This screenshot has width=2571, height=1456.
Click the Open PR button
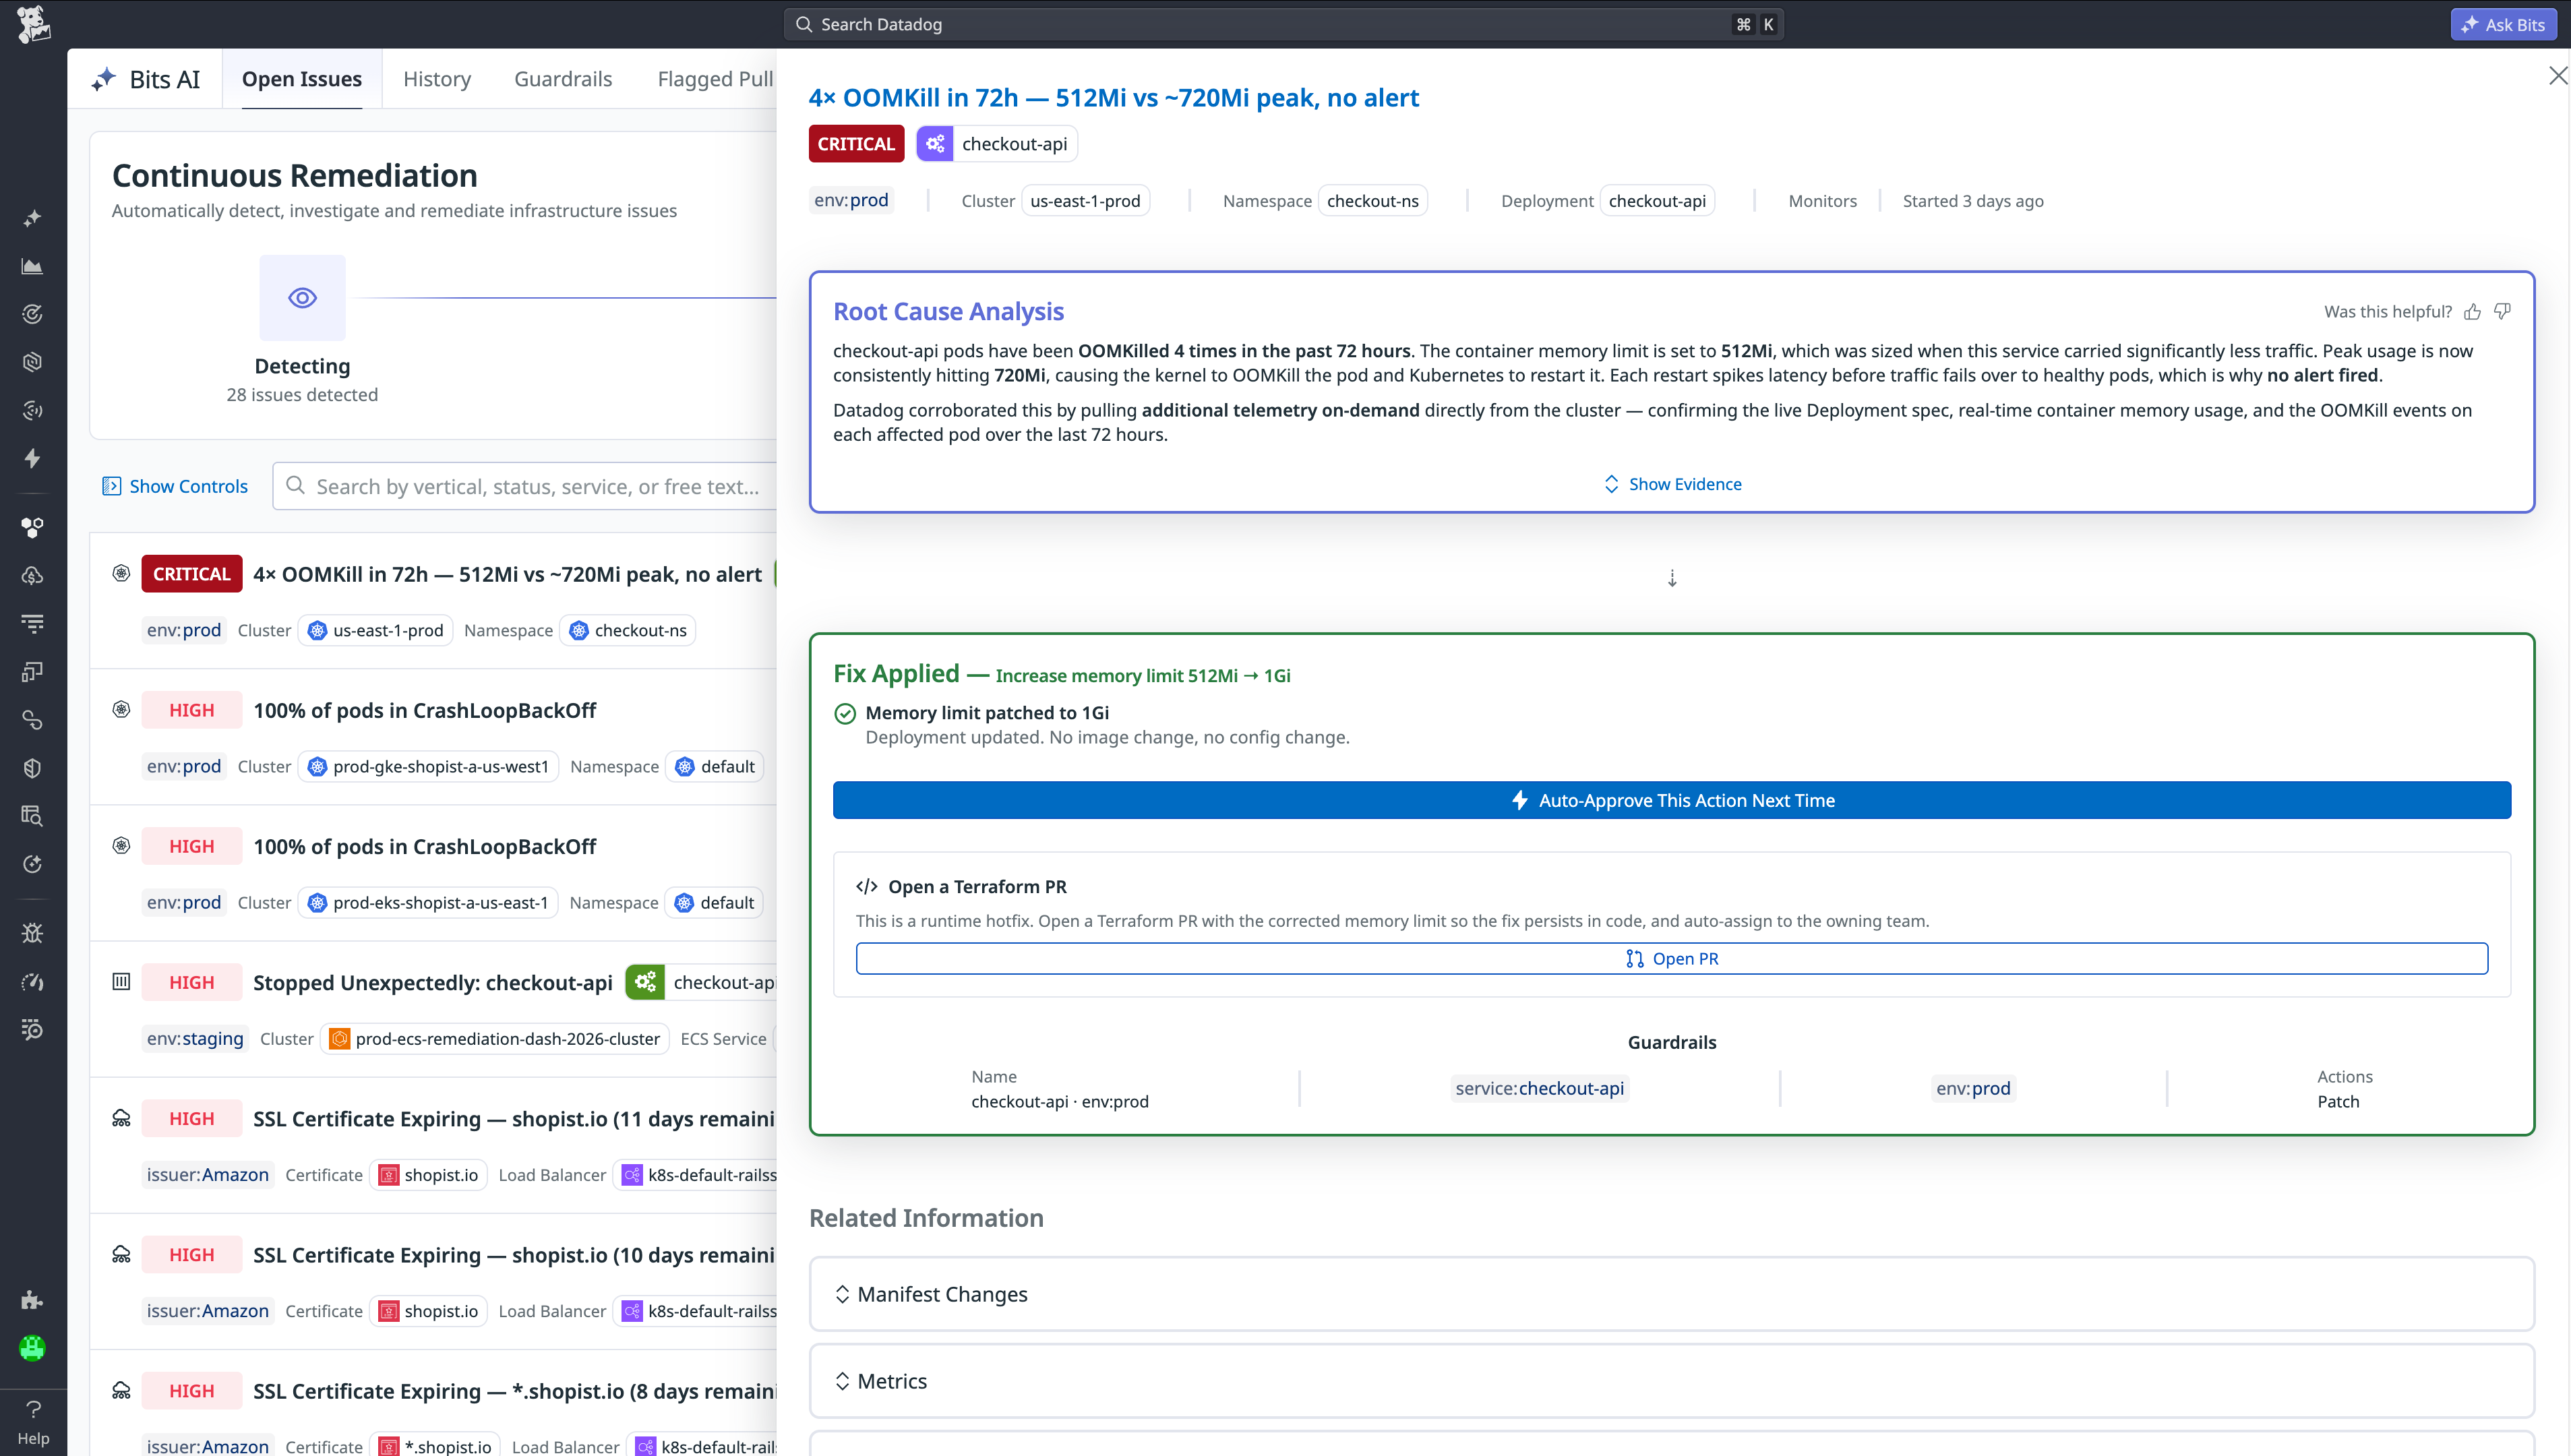click(1672, 958)
